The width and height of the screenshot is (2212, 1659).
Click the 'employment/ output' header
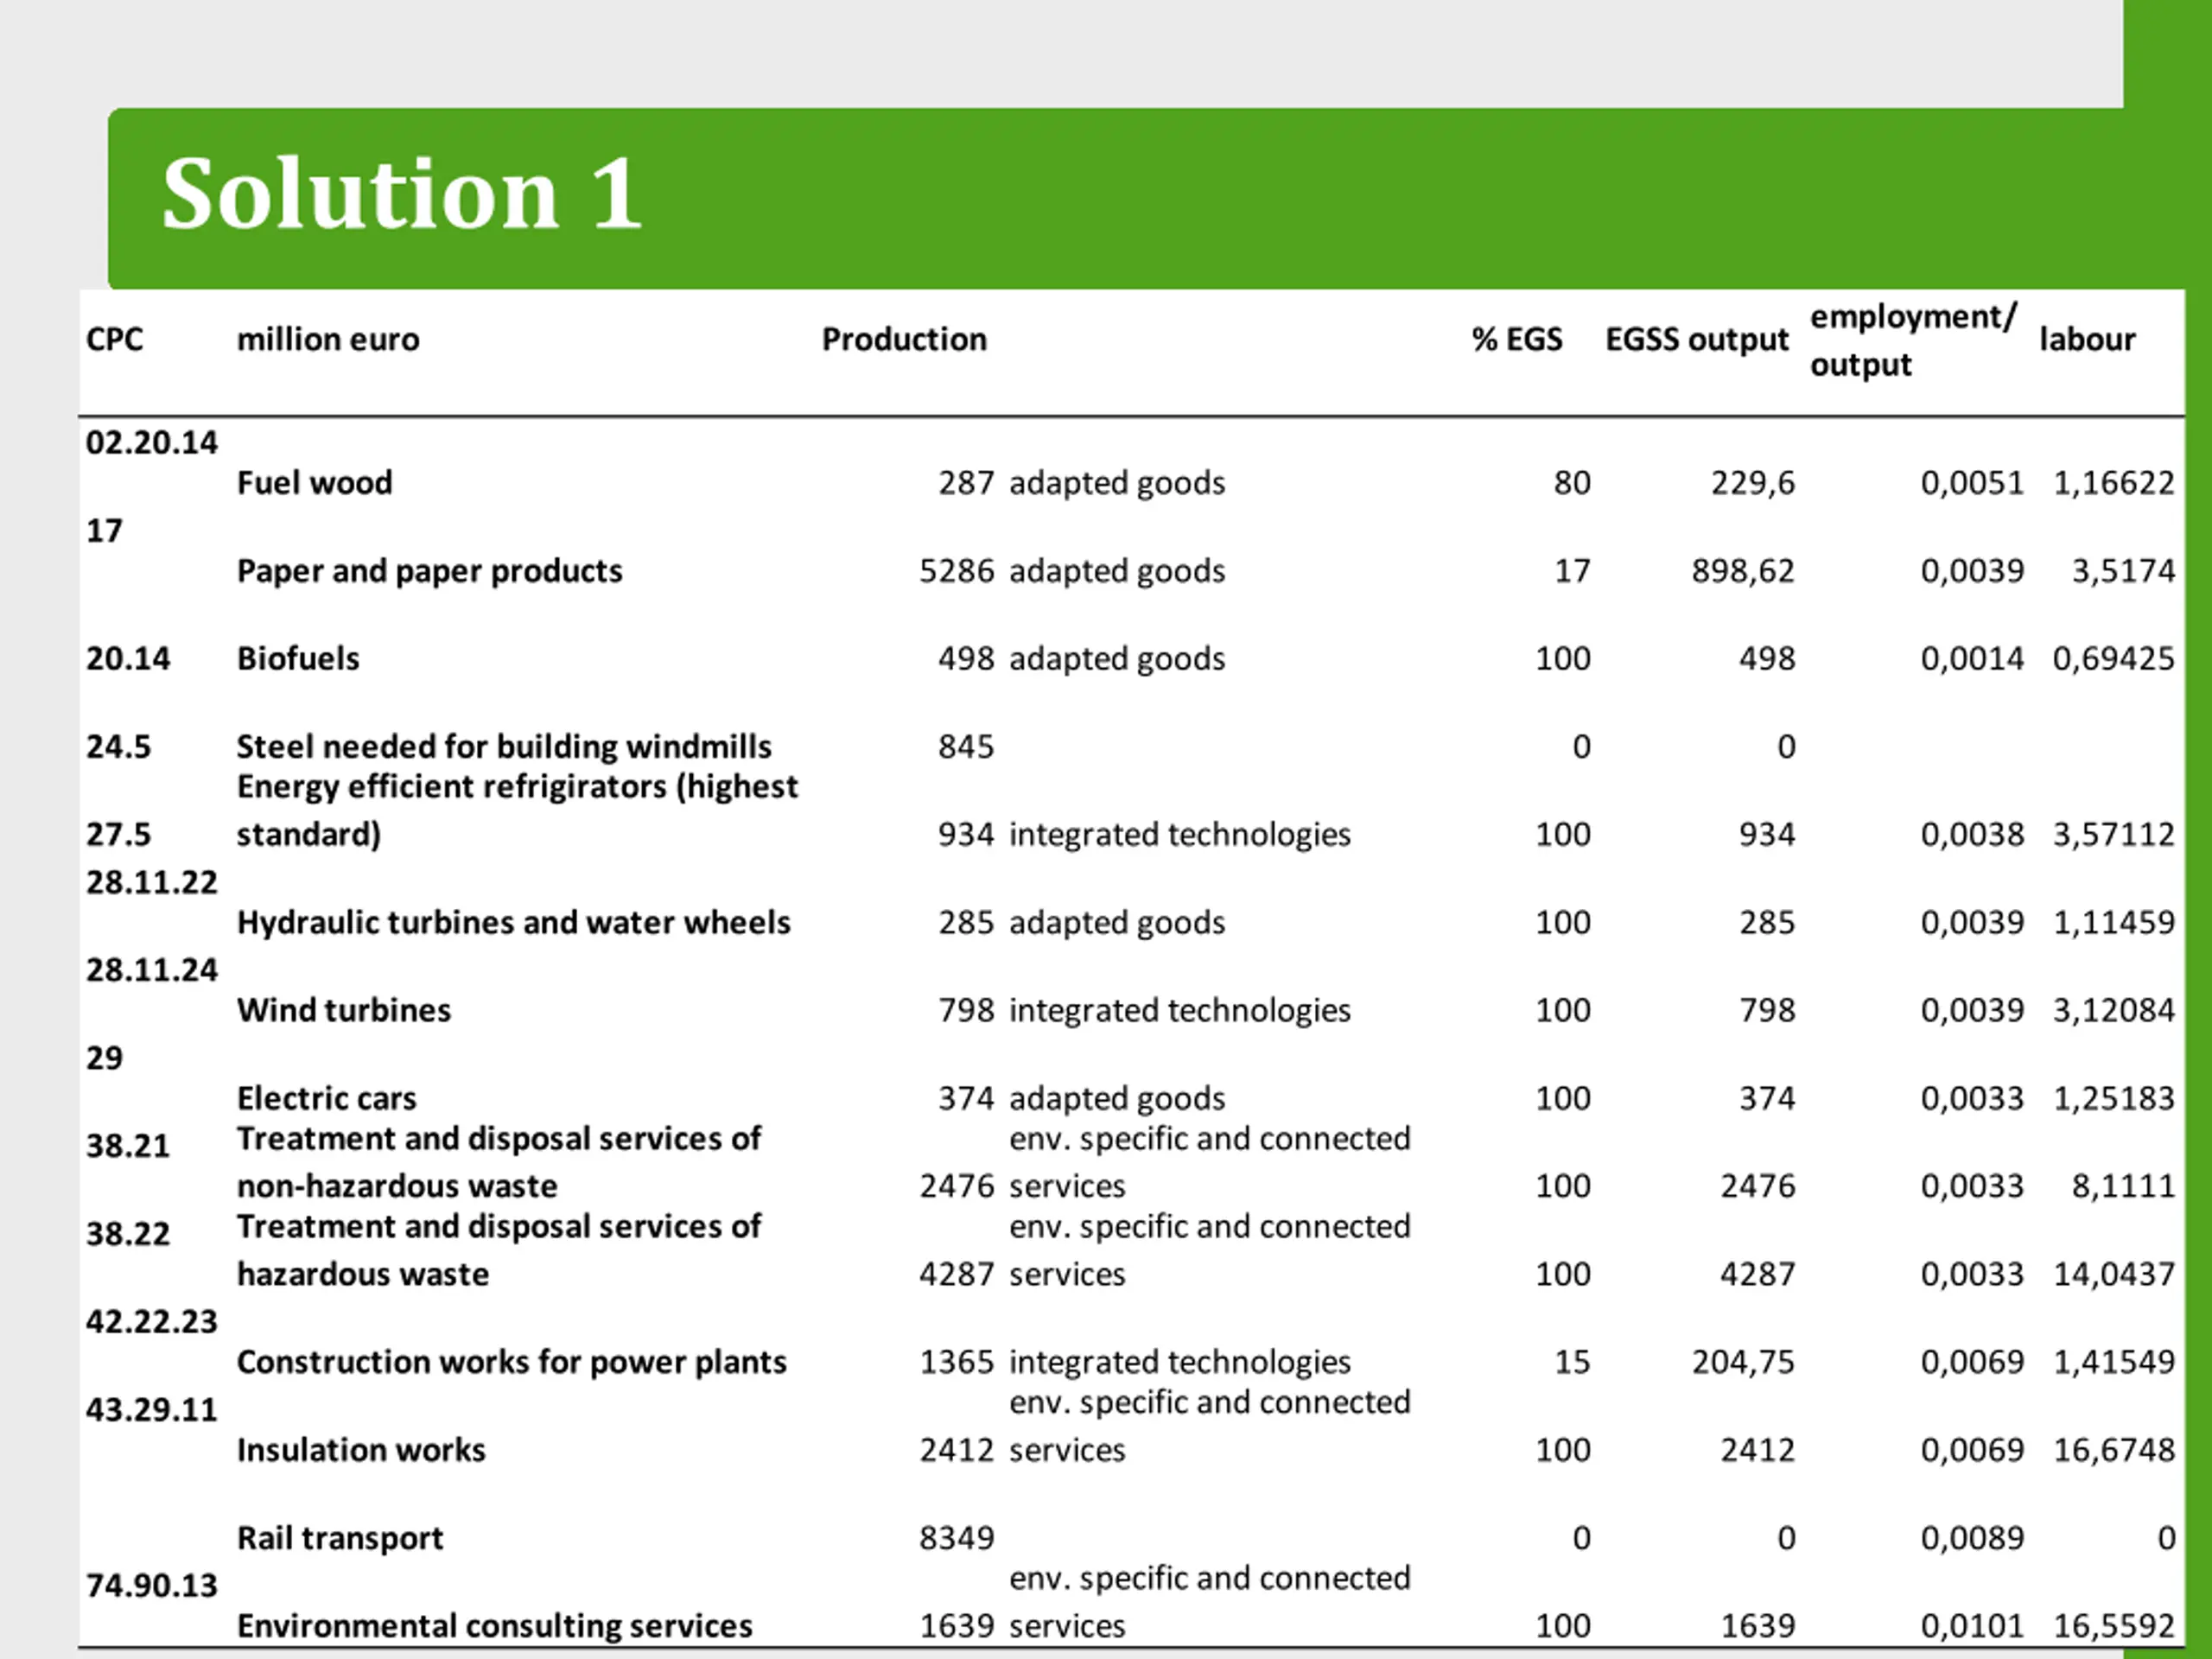click(1912, 340)
